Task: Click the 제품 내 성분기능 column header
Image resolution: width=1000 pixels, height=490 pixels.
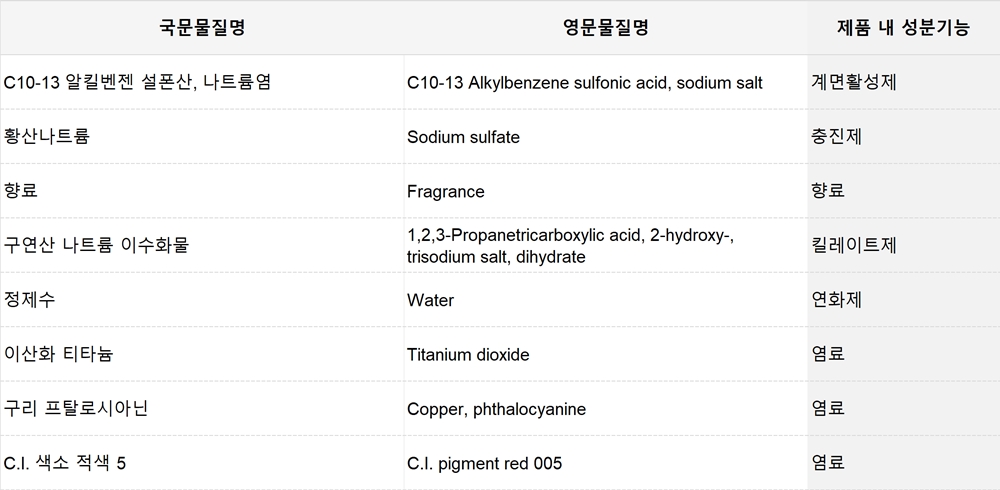Action: pyautogui.click(x=904, y=27)
